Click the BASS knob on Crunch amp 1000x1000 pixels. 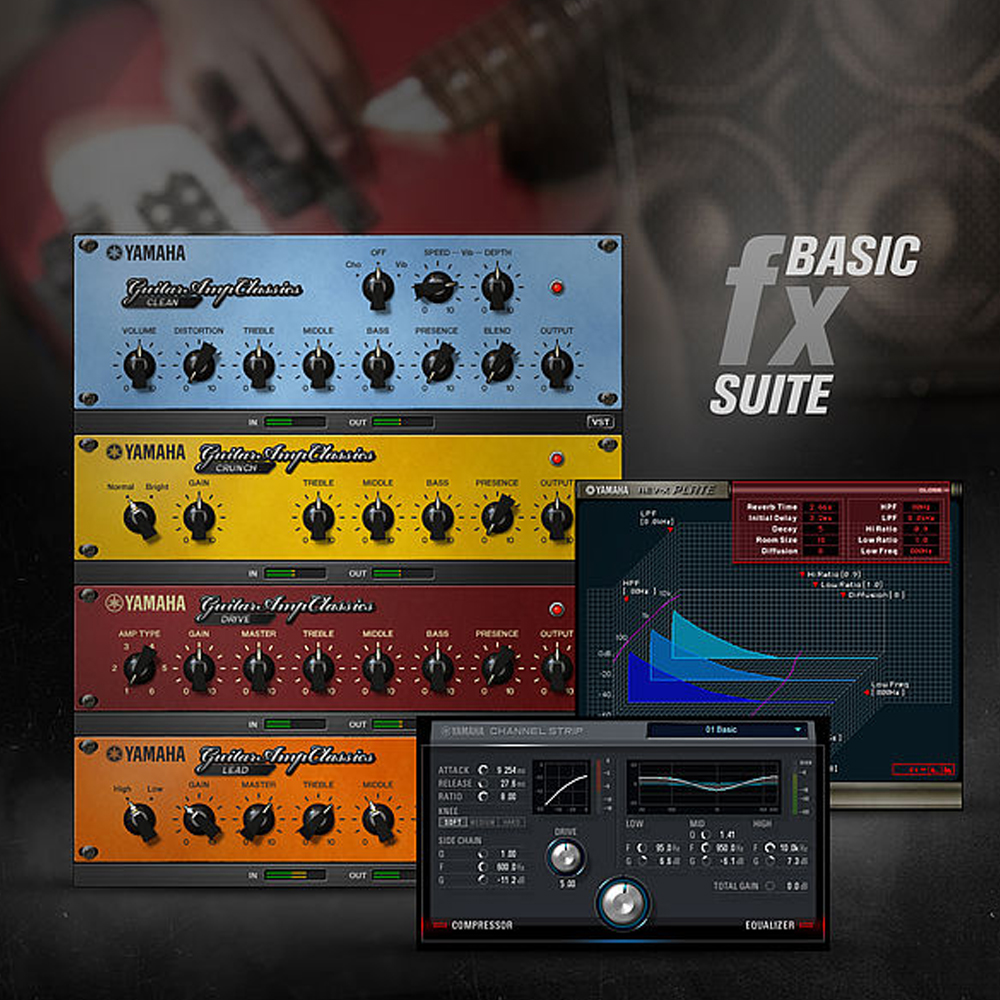pyautogui.click(x=438, y=518)
